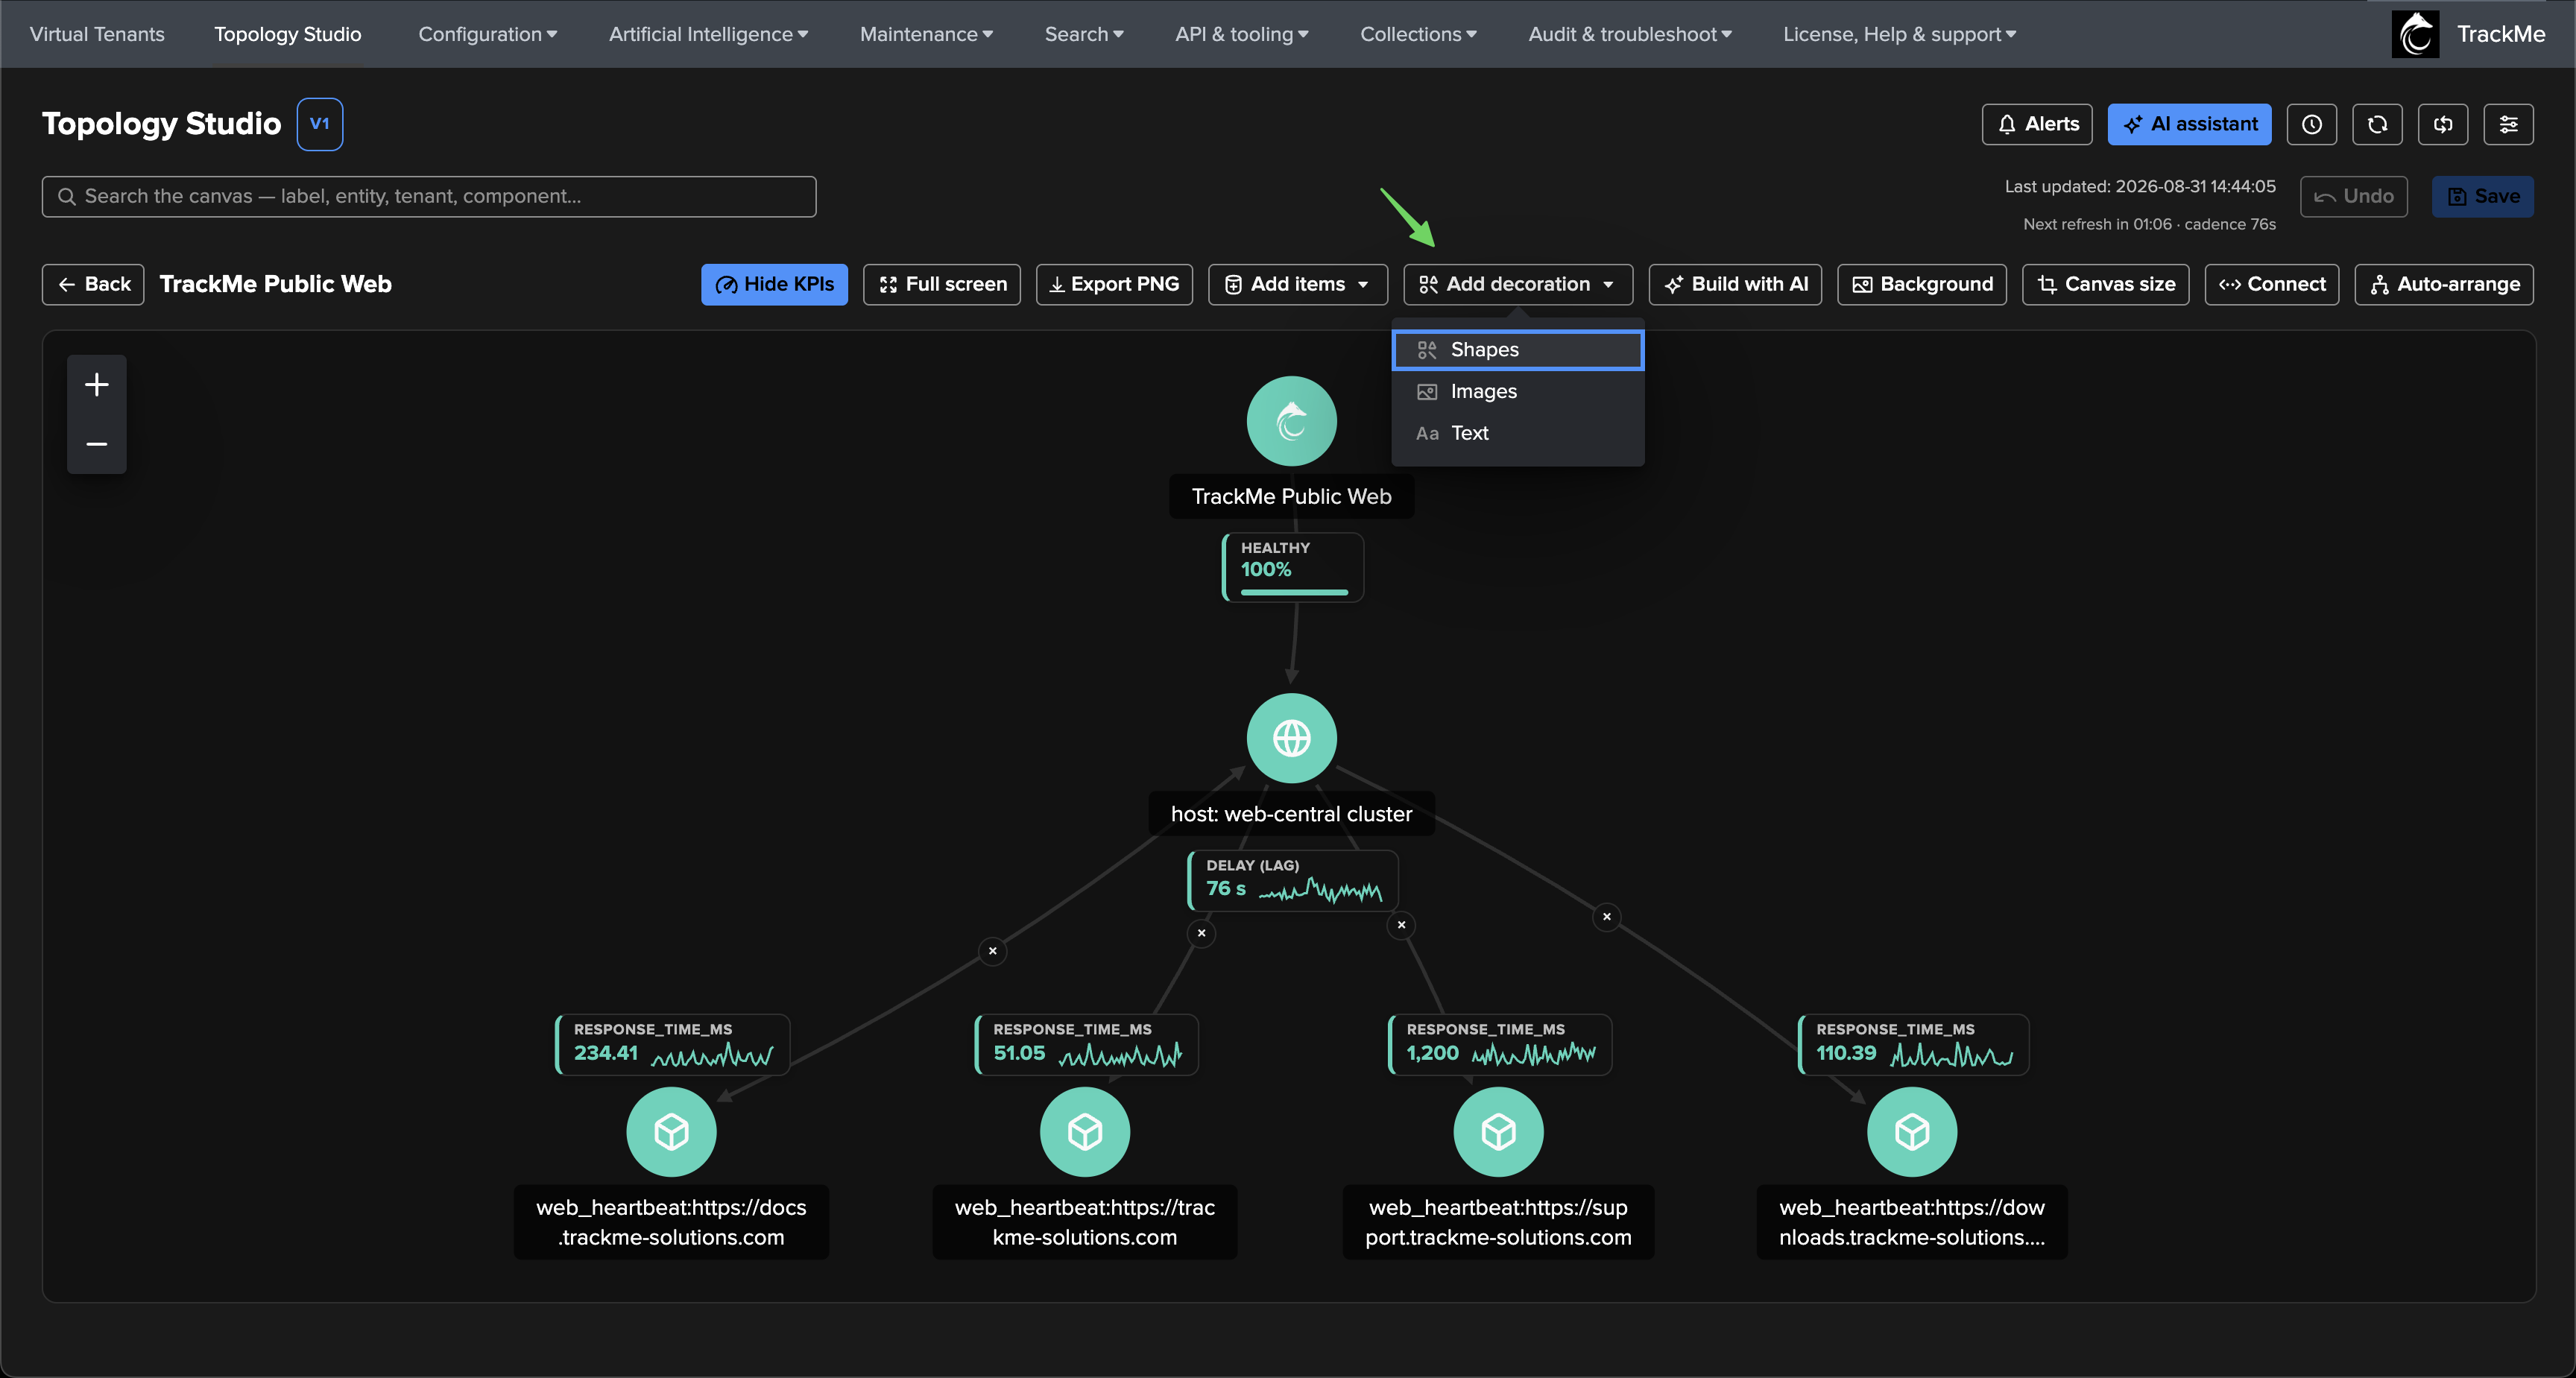
Task: Focus the canvas search field
Action: (x=428, y=196)
